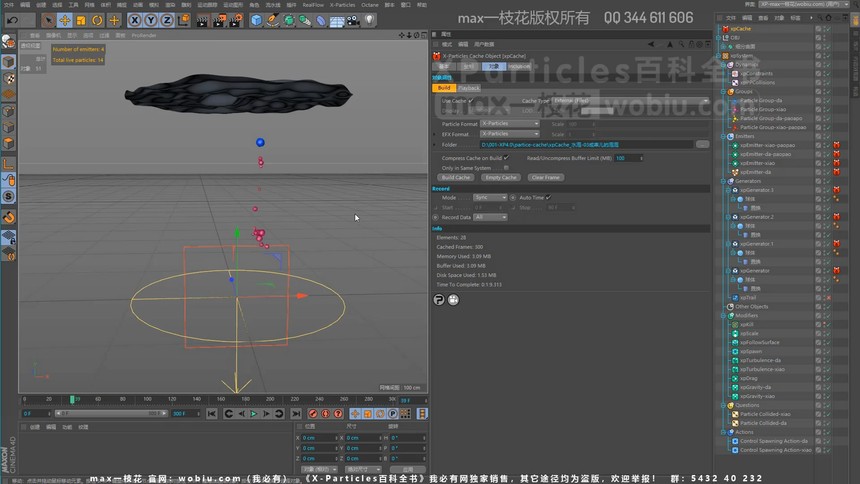The height and width of the screenshot is (484, 860).
Task: Toggle the Y axis lock
Action: (150, 20)
